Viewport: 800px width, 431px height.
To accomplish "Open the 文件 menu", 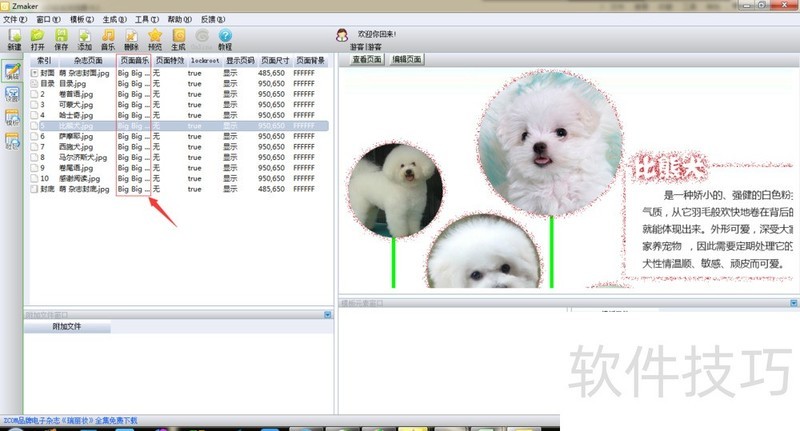I will point(15,19).
